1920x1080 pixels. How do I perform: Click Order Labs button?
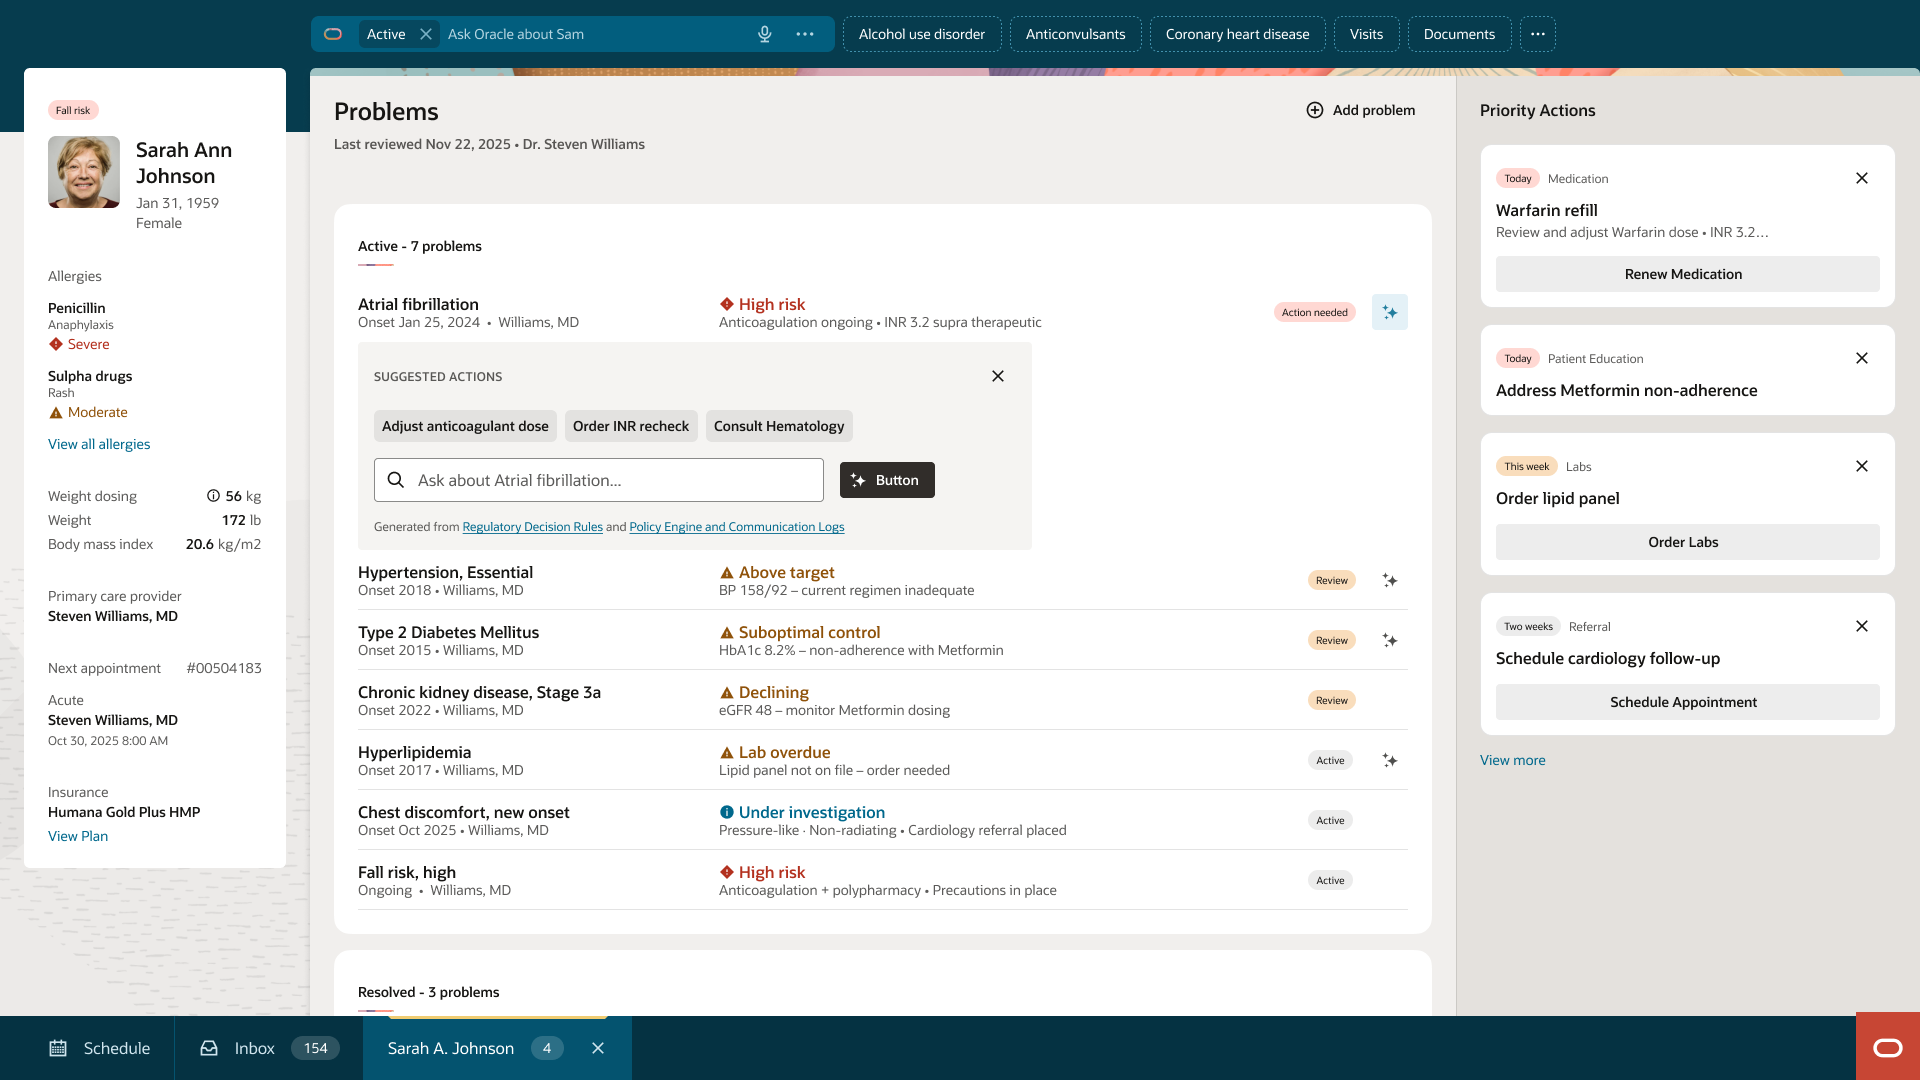(1687, 542)
